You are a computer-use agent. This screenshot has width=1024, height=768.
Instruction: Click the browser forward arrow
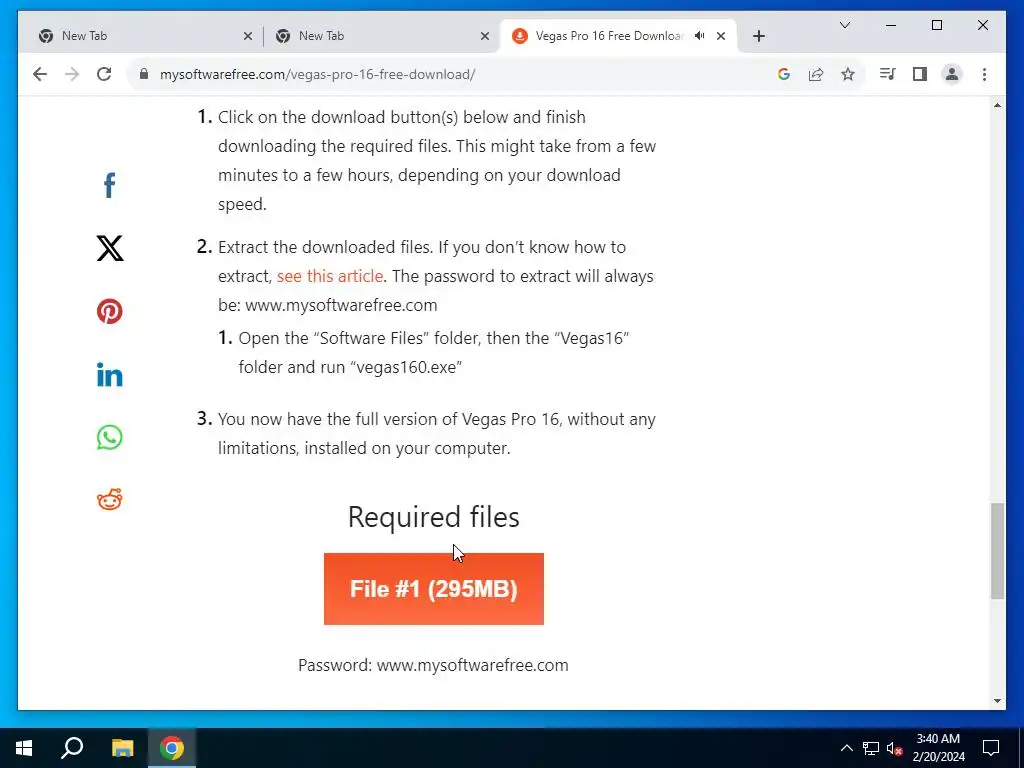point(72,74)
